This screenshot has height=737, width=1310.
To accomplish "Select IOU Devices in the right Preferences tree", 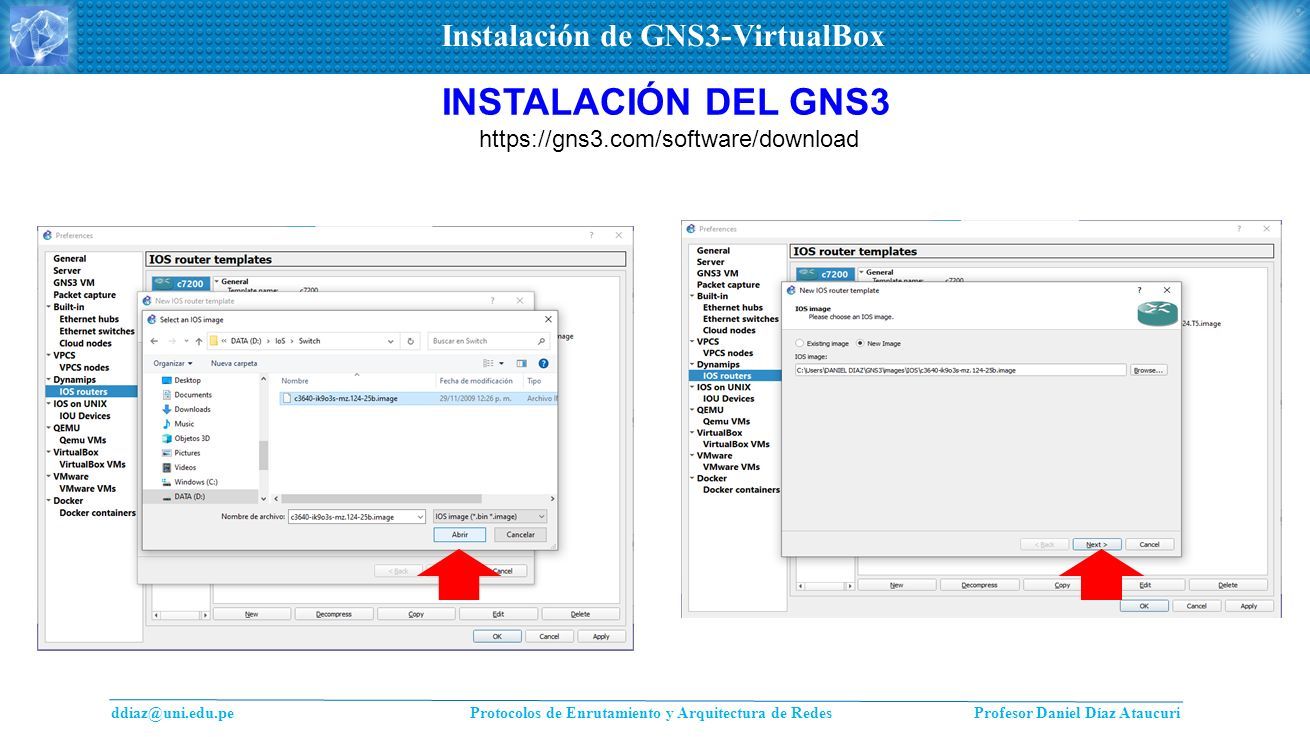I will tap(729, 398).
